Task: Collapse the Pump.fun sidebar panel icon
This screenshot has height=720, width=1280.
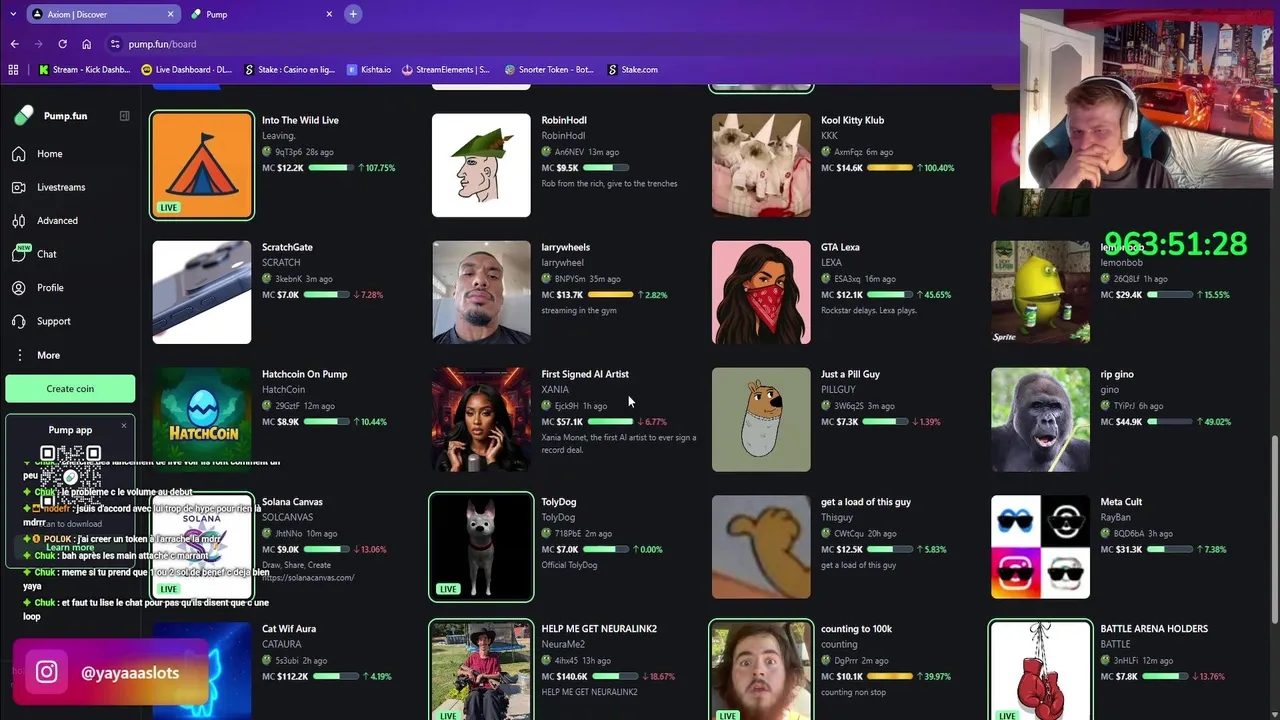Action: [124, 116]
